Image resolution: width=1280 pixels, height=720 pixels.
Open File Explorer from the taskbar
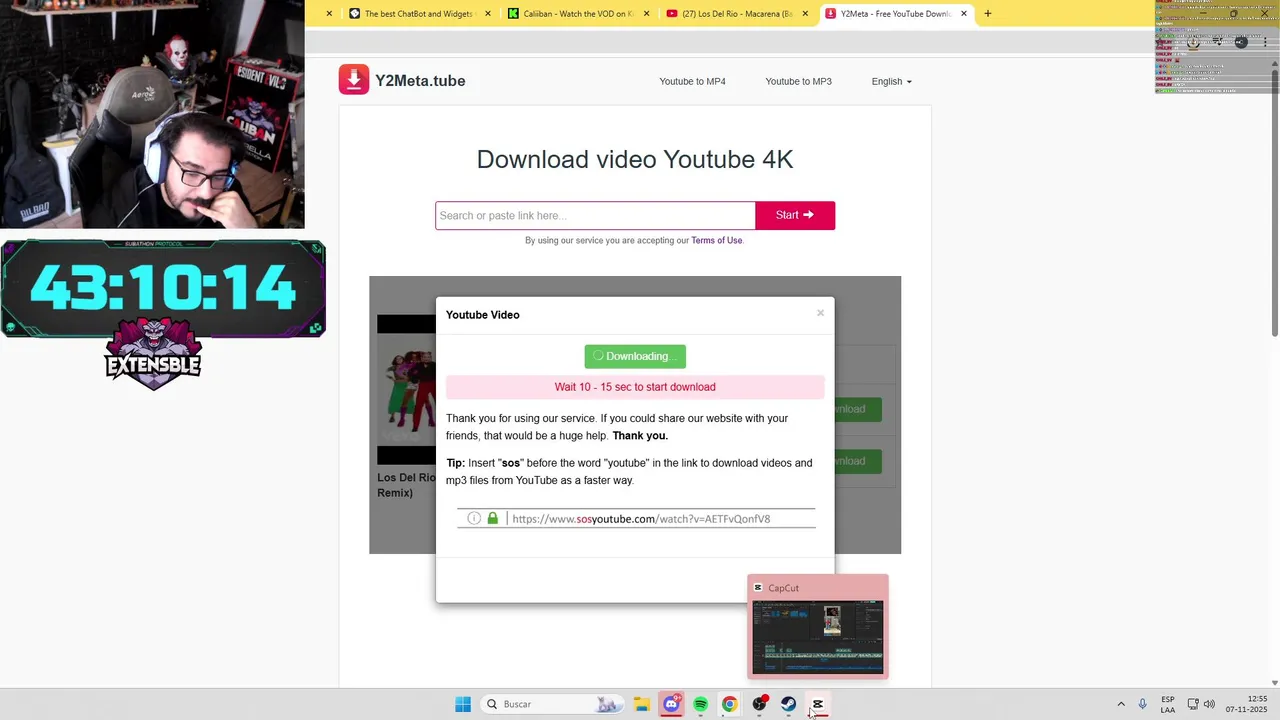[642, 704]
